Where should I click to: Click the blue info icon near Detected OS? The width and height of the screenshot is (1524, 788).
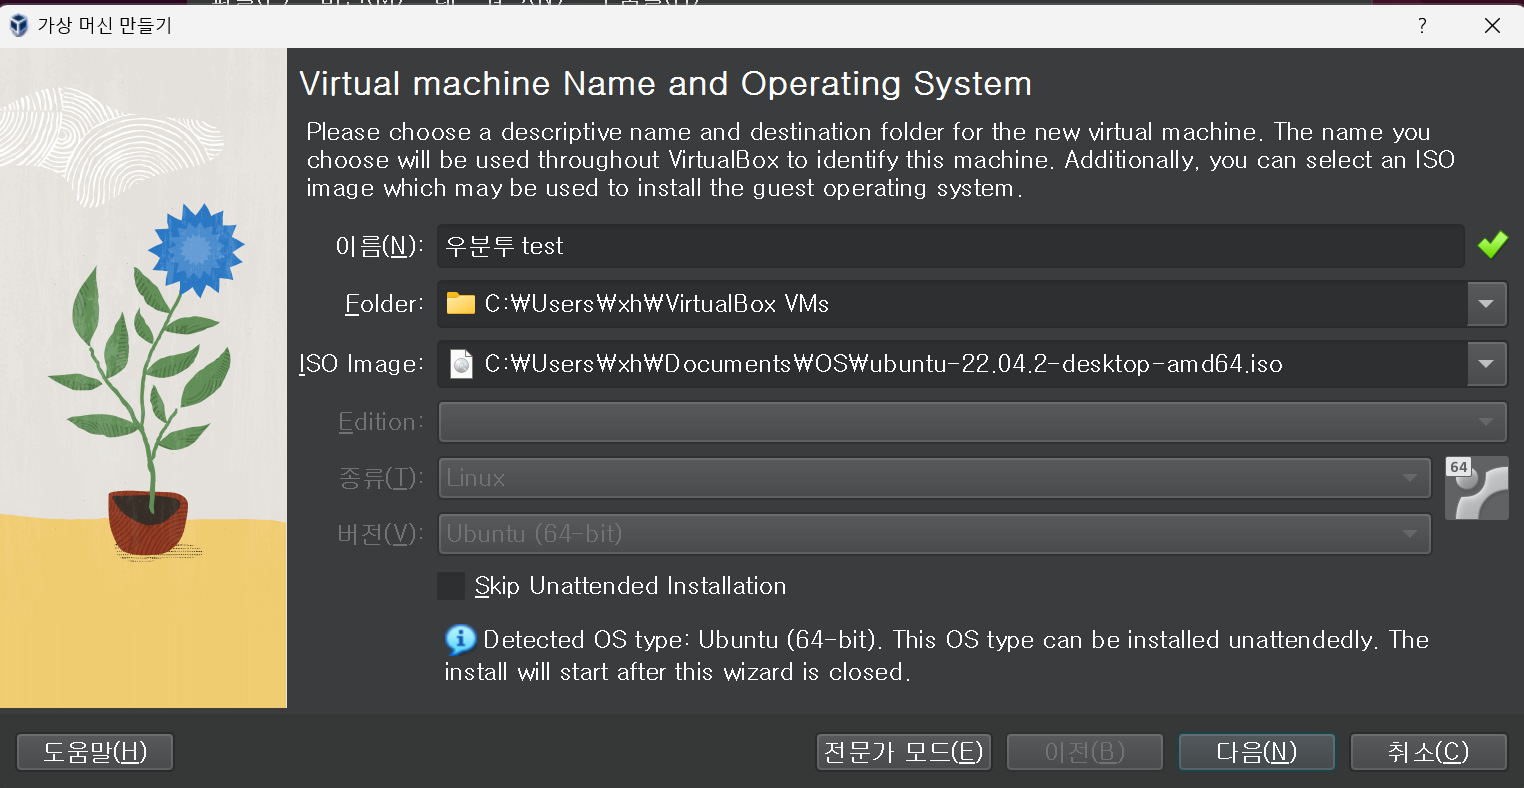(460, 640)
